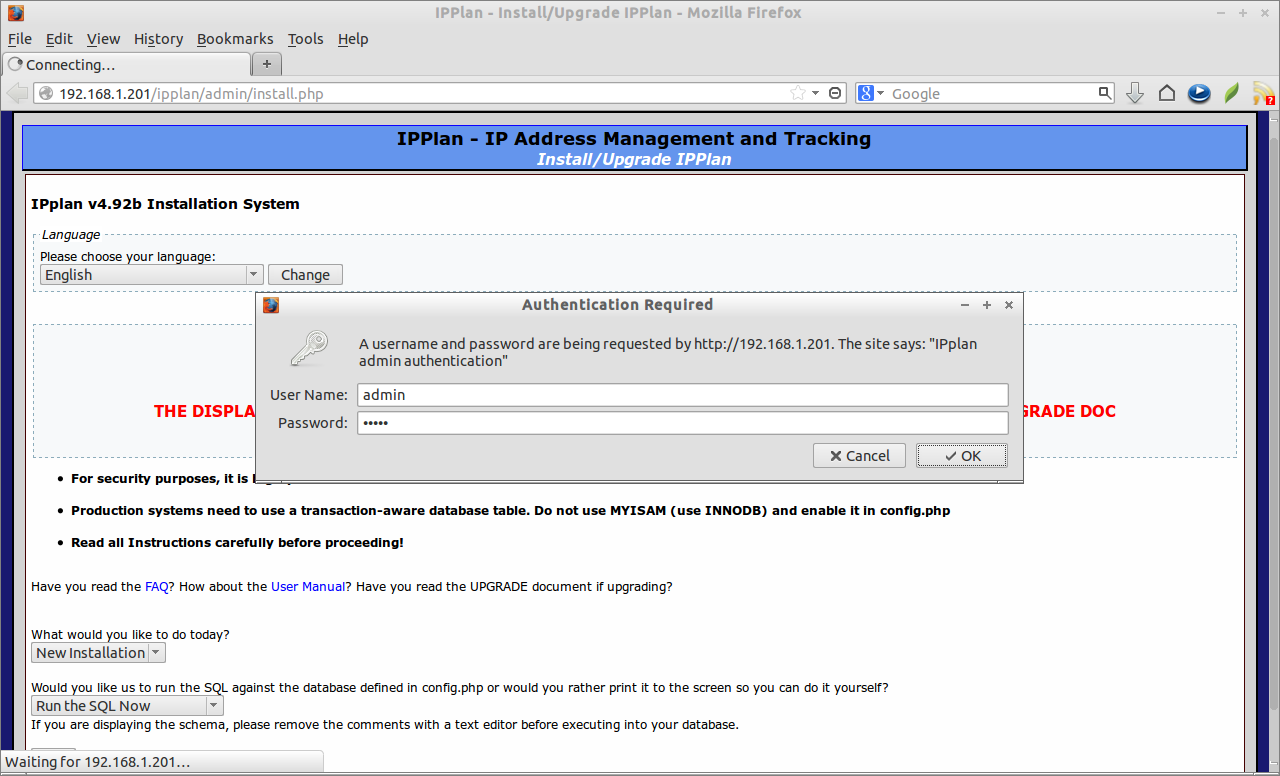Open the Edit menu
Screen dimensions: 1280x776
pyautogui.click(x=59, y=39)
